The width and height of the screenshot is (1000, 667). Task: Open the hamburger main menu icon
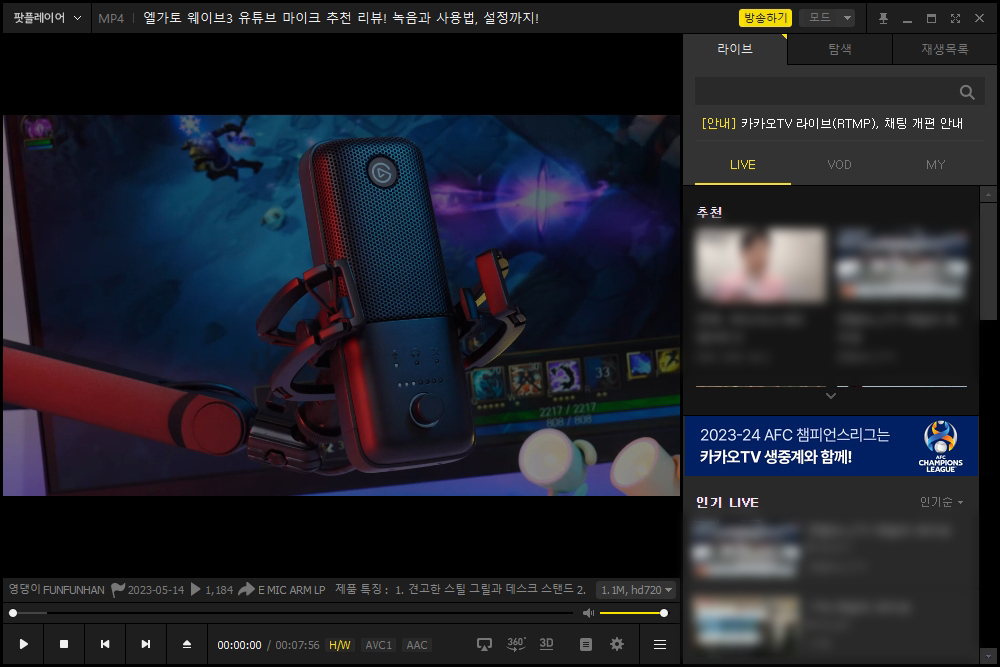[660, 645]
